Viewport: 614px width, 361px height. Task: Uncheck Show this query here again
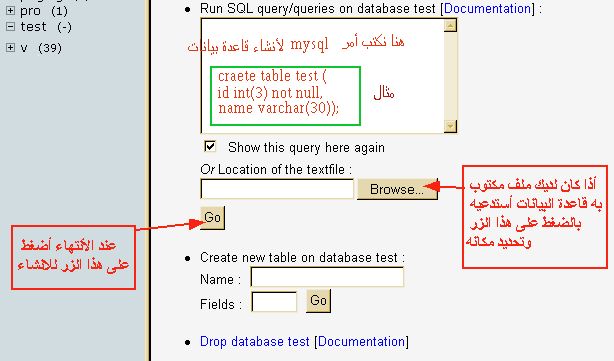[210, 146]
